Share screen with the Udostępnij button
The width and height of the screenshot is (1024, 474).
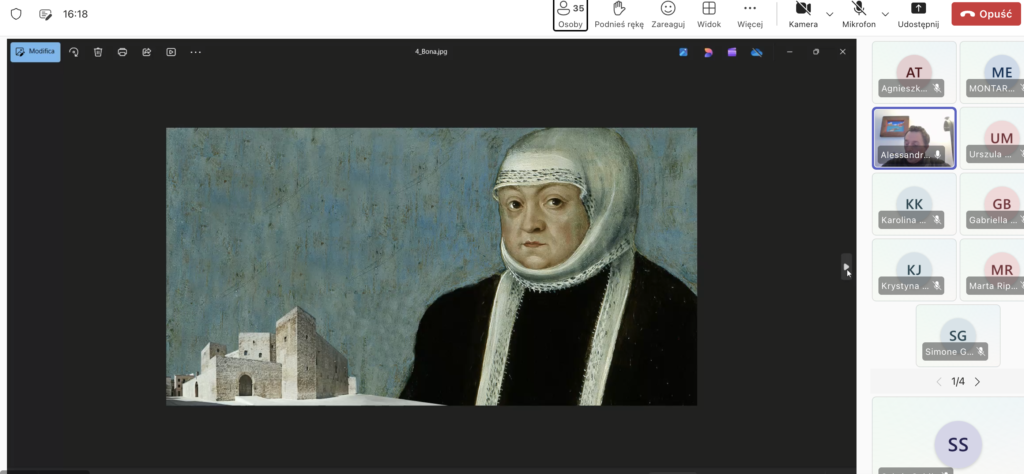[x=918, y=15]
